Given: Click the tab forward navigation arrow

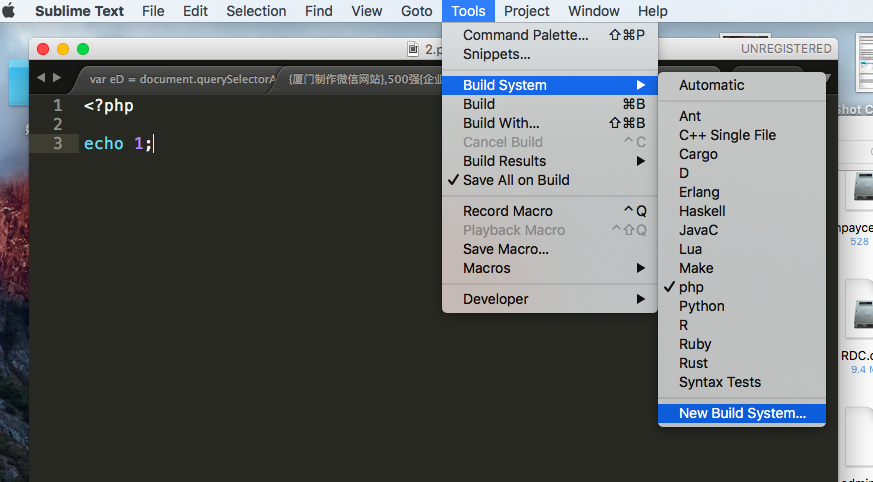Looking at the screenshot, I should pos(57,78).
